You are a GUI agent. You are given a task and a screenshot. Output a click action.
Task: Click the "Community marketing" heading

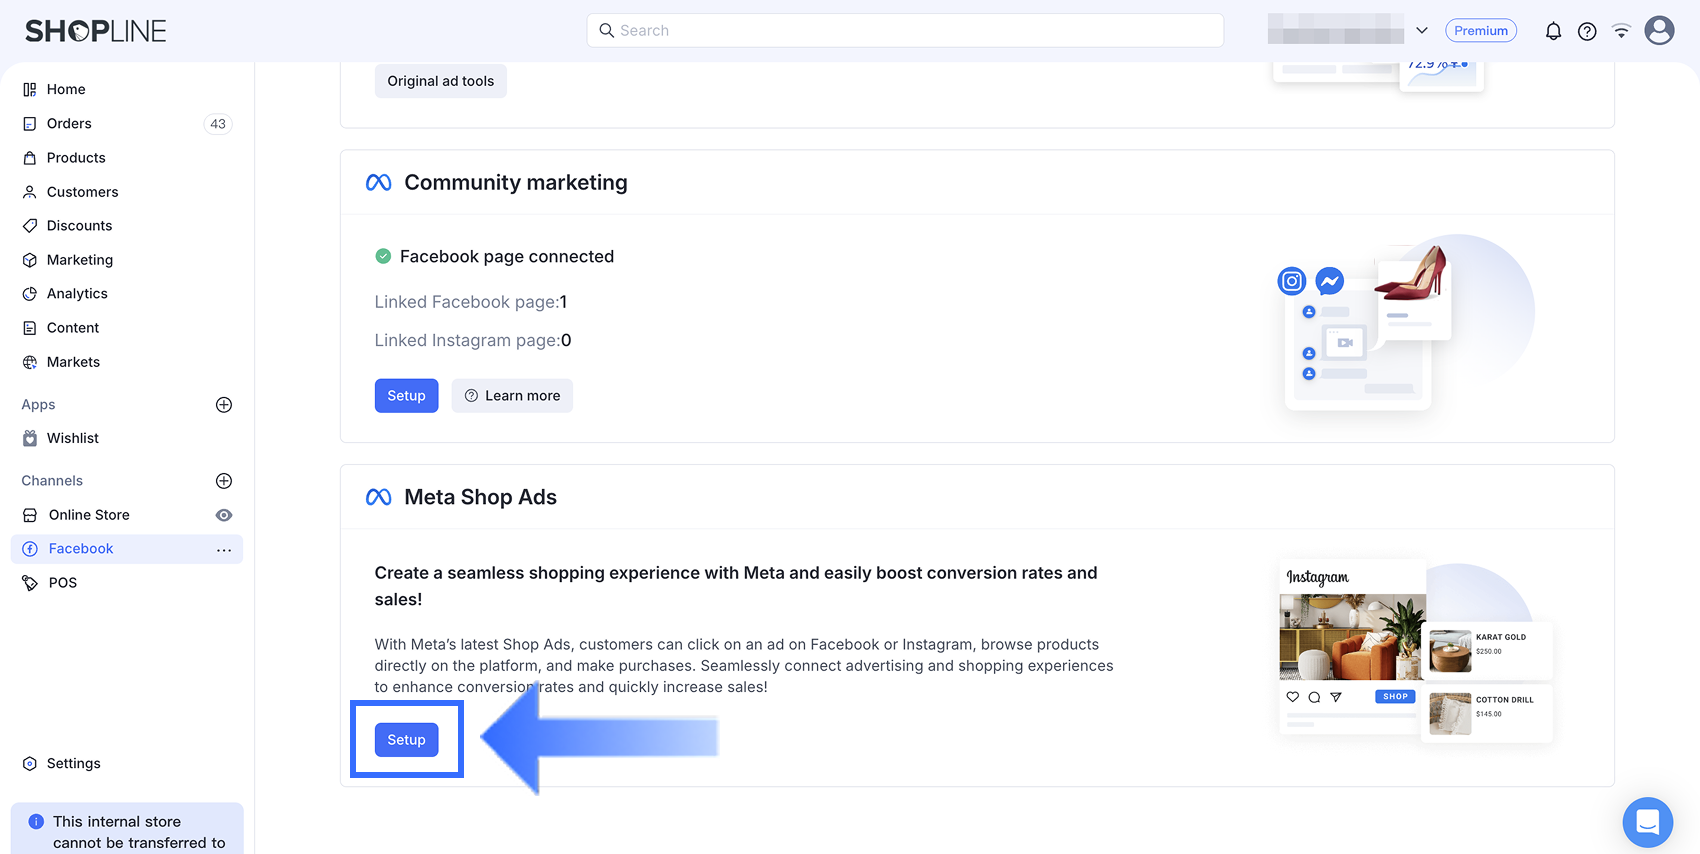pos(516,183)
